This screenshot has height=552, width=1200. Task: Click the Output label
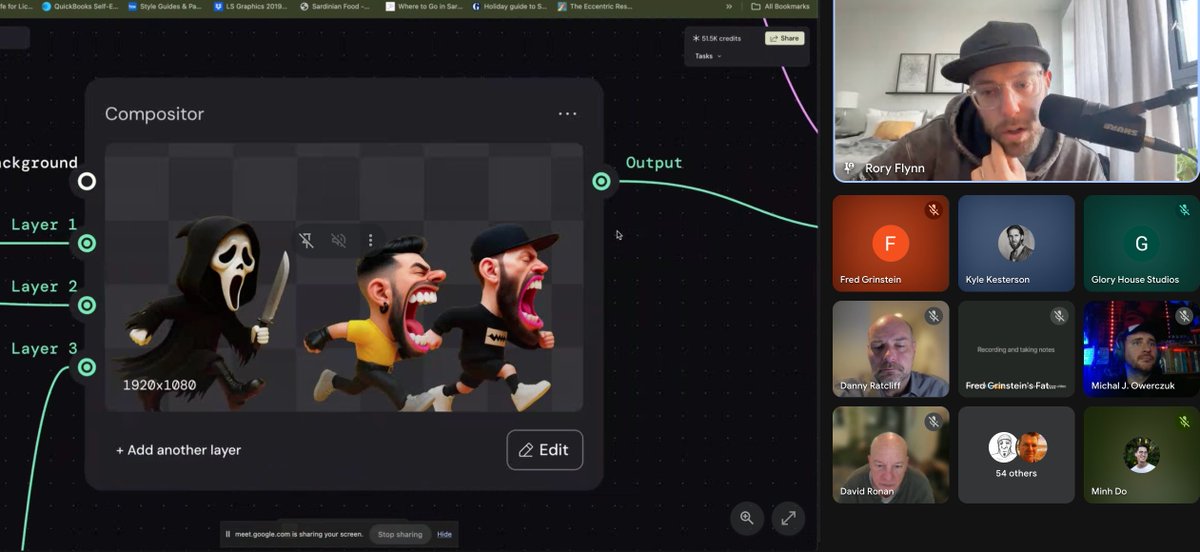(654, 162)
